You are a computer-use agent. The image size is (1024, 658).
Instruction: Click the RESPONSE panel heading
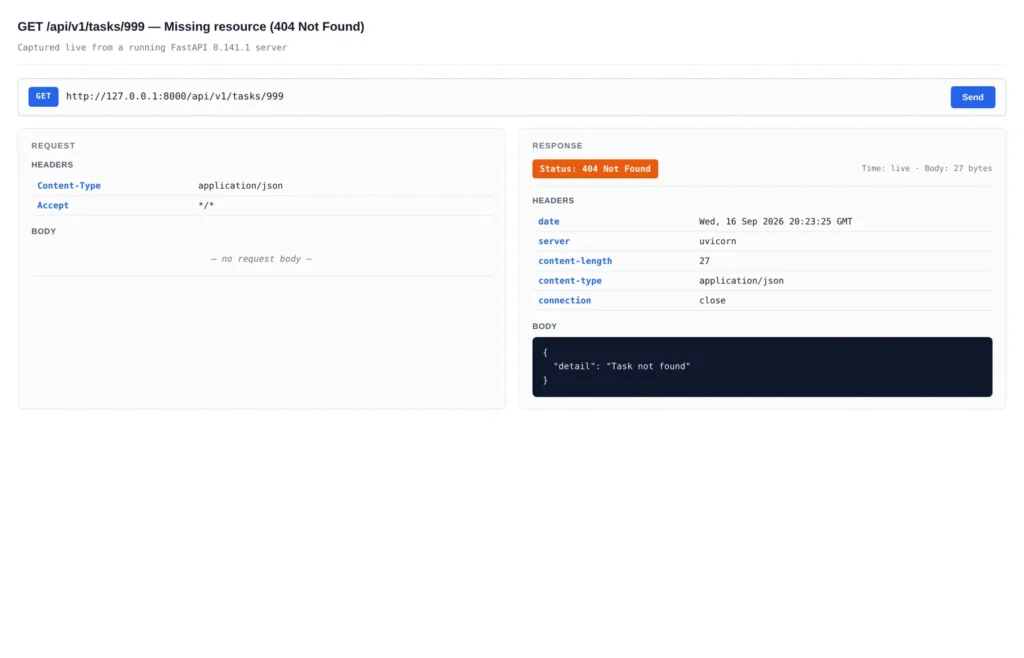click(557, 146)
